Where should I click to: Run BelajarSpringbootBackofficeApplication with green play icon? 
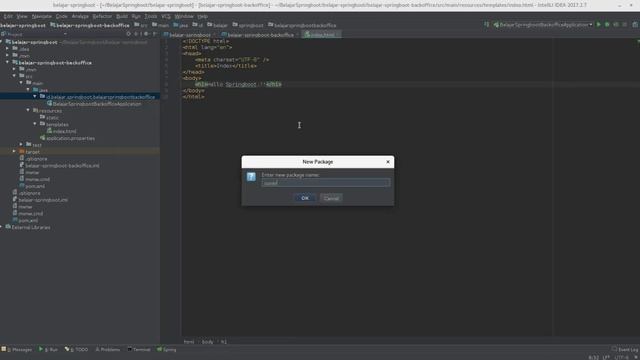pyautogui.click(x=599, y=25)
